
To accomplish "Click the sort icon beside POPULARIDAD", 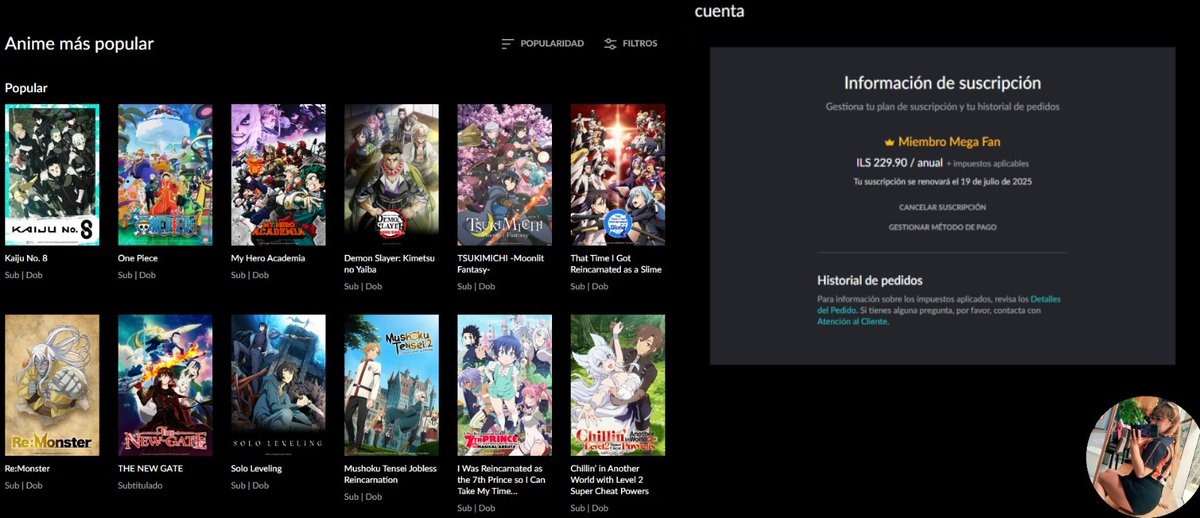I will [x=507, y=44].
